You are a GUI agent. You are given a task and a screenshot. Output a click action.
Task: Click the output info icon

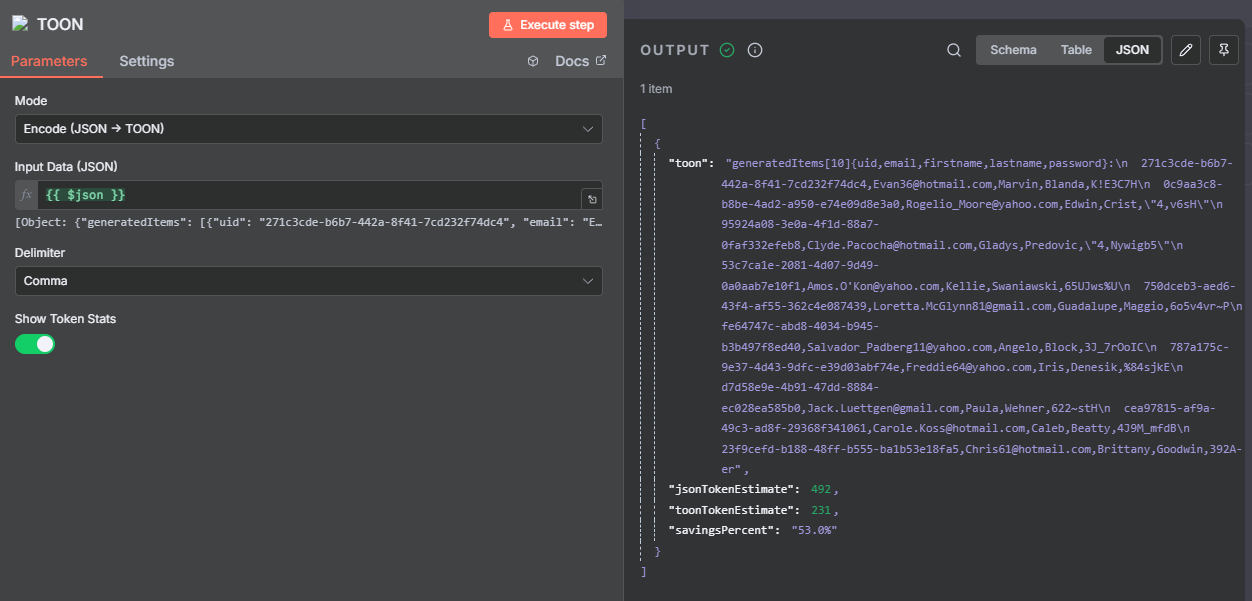(x=755, y=50)
